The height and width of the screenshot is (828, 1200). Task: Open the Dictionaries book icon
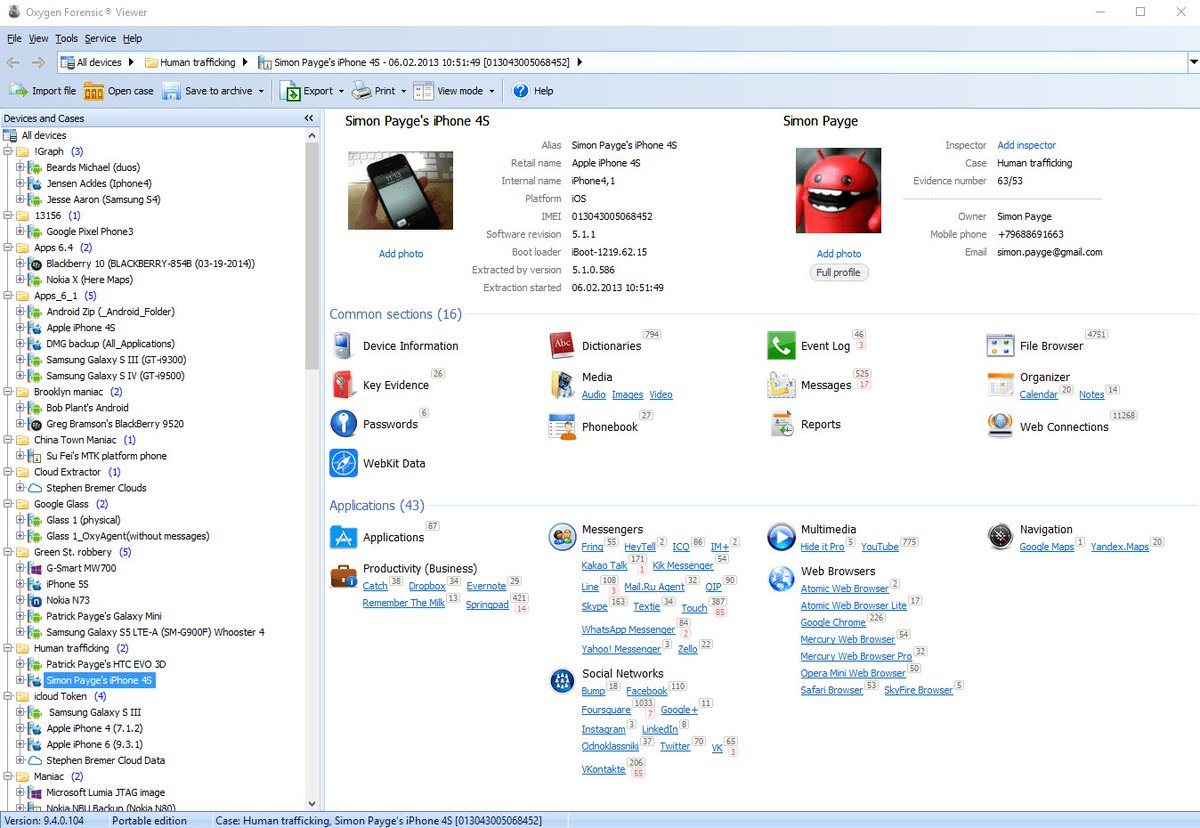coord(562,346)
